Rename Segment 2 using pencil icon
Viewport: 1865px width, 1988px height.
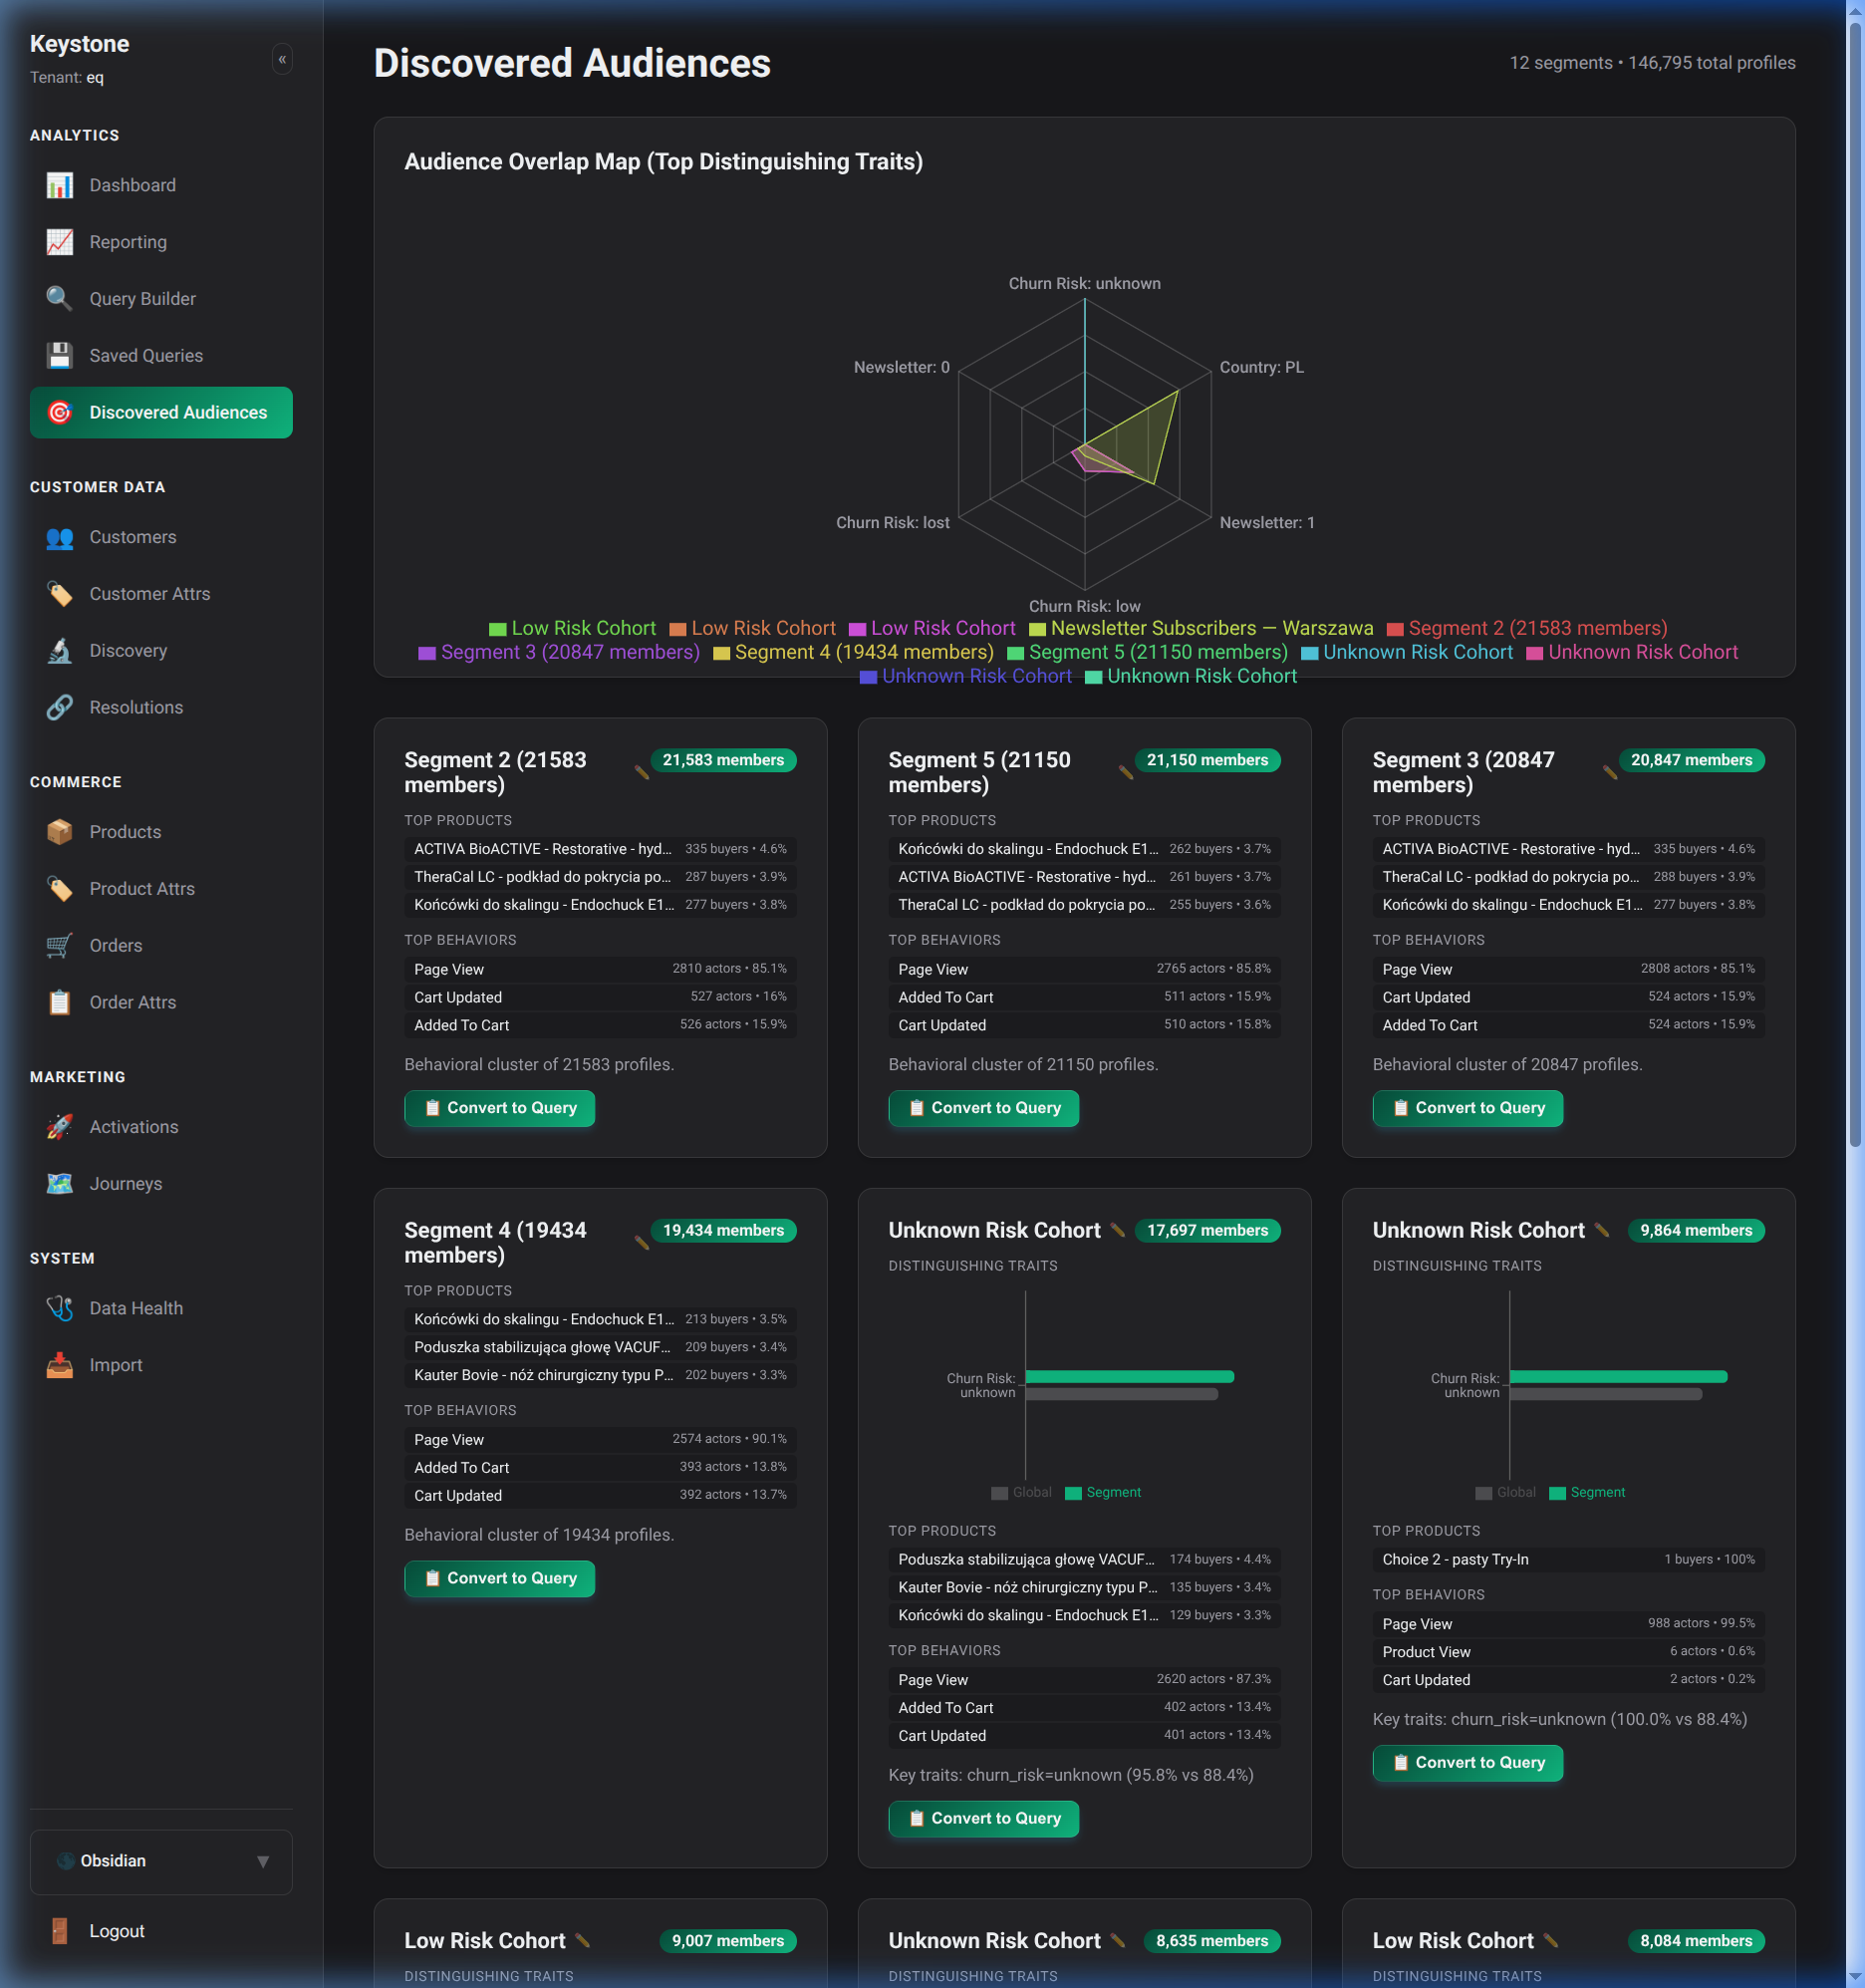(x=642, y=772)
